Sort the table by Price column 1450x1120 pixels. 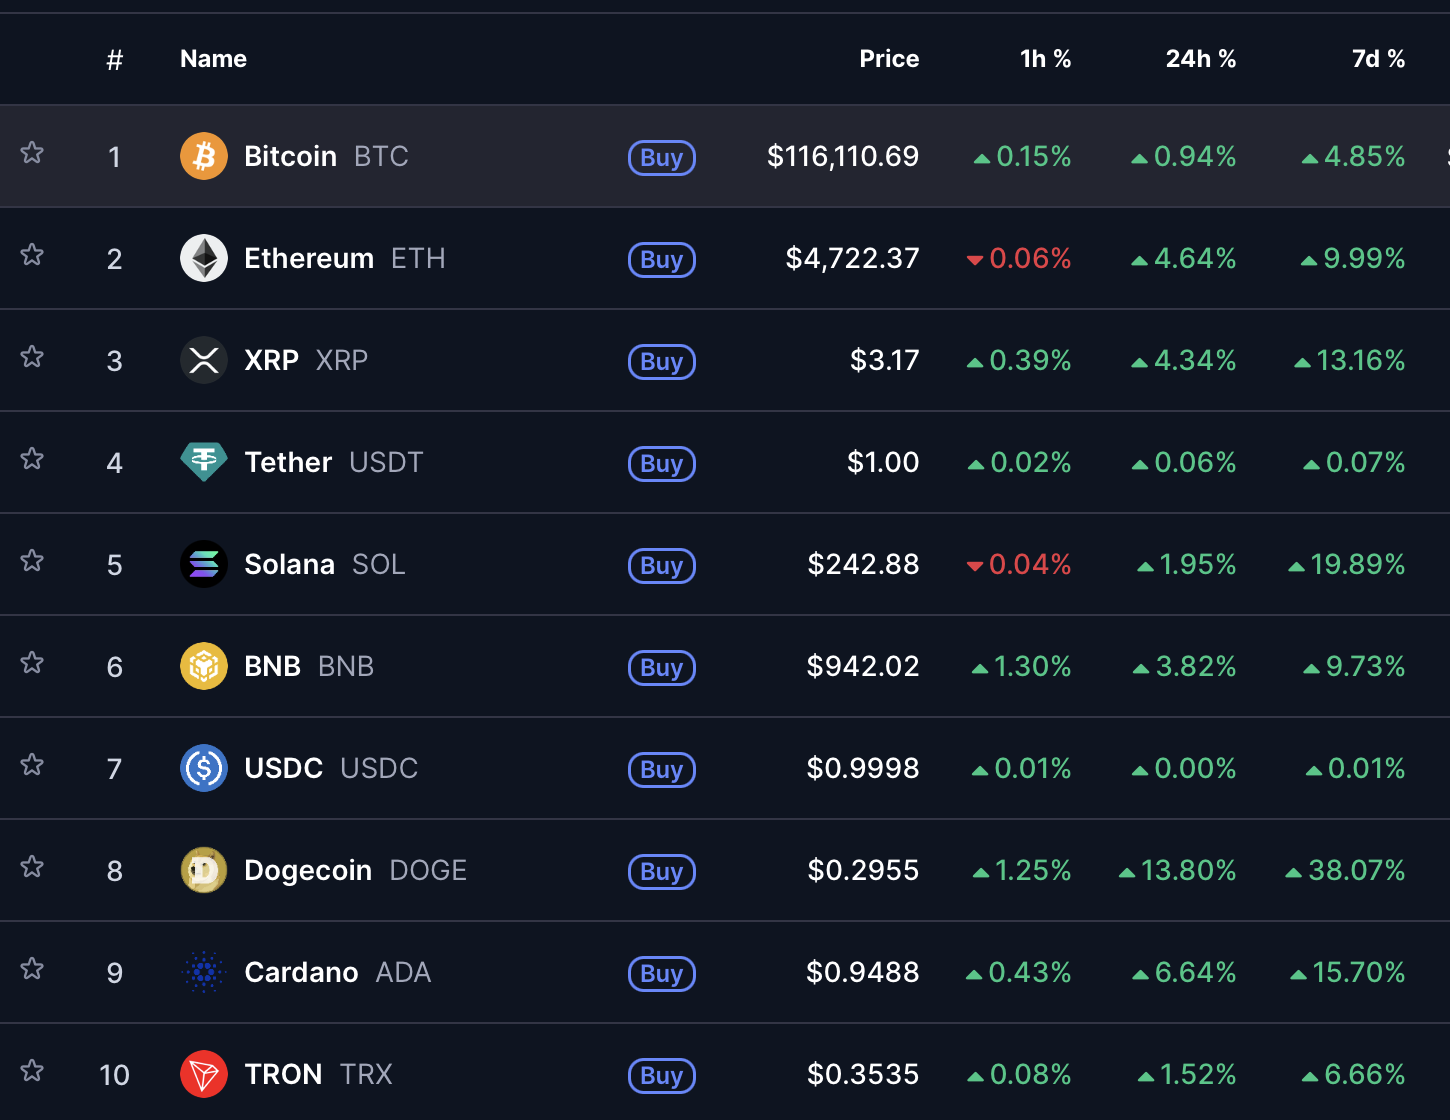pyautogui.click(x=889, y=59)
